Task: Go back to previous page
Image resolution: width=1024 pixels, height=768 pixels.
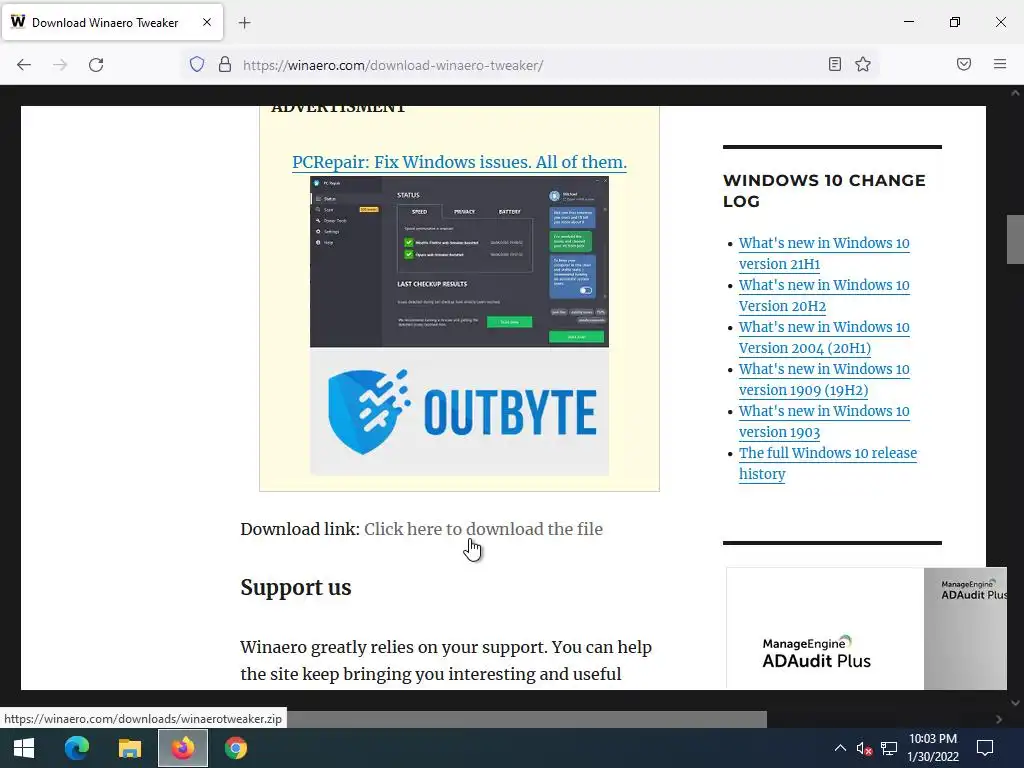Action: click(x=24, y=64)
